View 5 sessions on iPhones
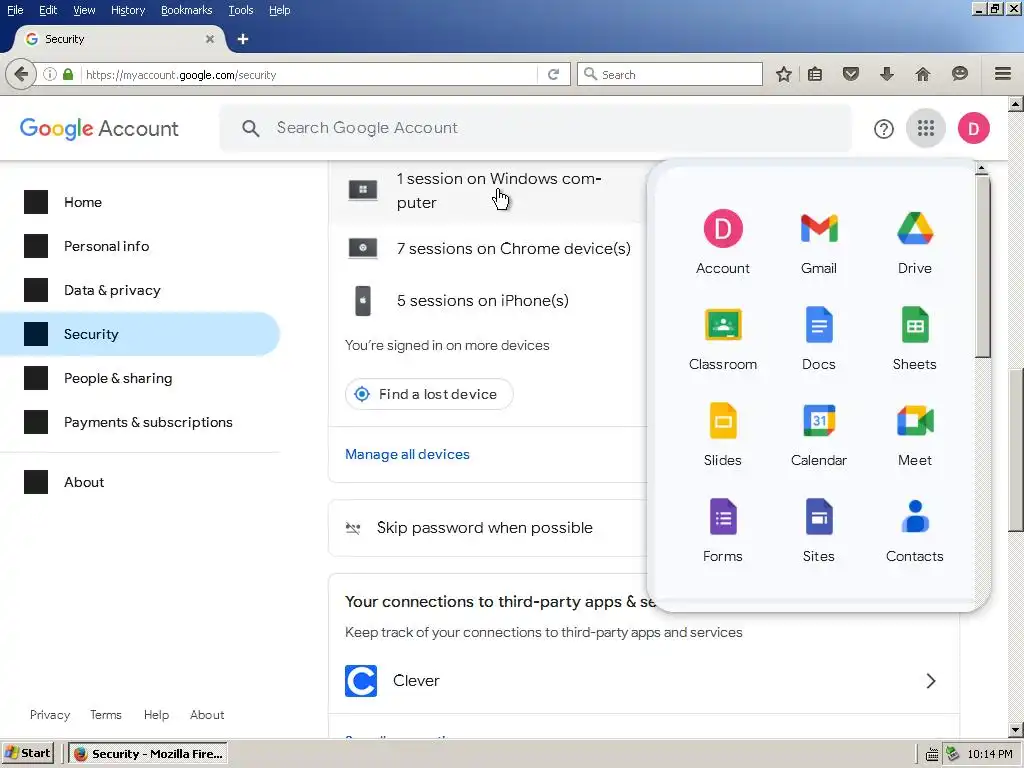1024x768 pixels. click(488, 300)
